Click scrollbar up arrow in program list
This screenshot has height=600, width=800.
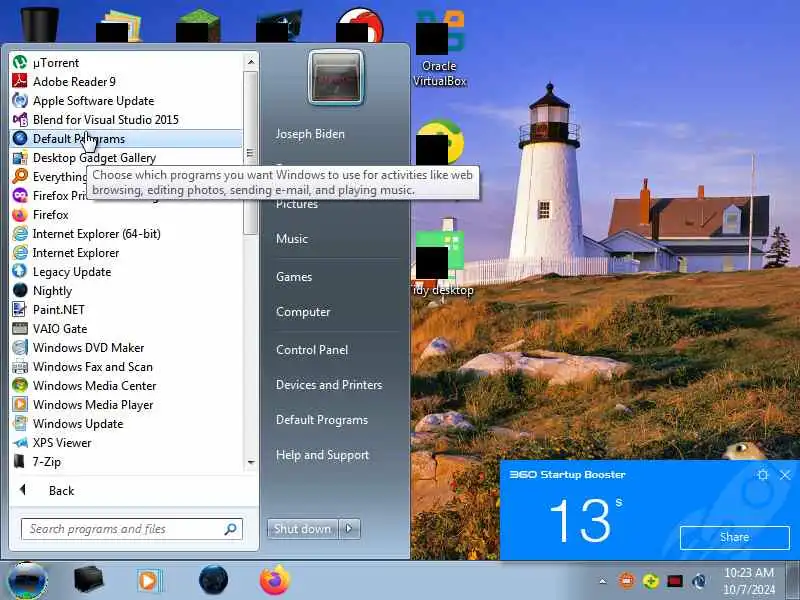pyautogui.click(x=251, y=62)
